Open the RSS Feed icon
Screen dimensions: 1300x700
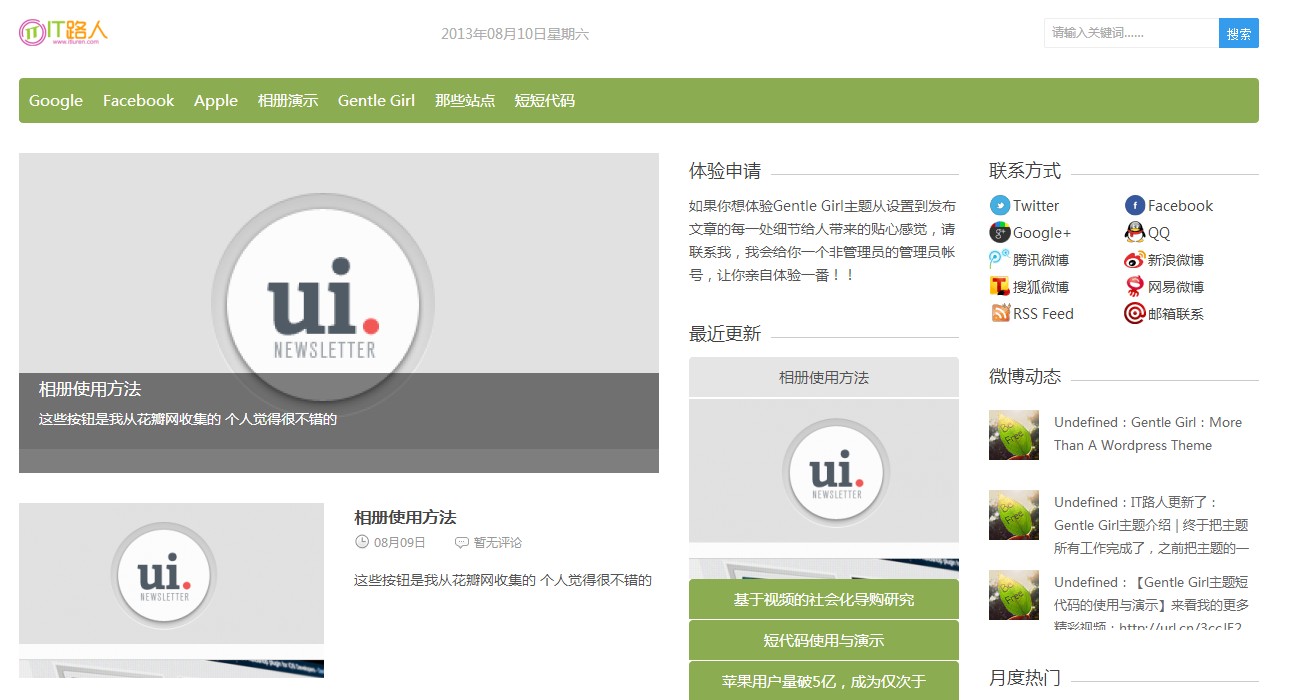coord(999,313)
